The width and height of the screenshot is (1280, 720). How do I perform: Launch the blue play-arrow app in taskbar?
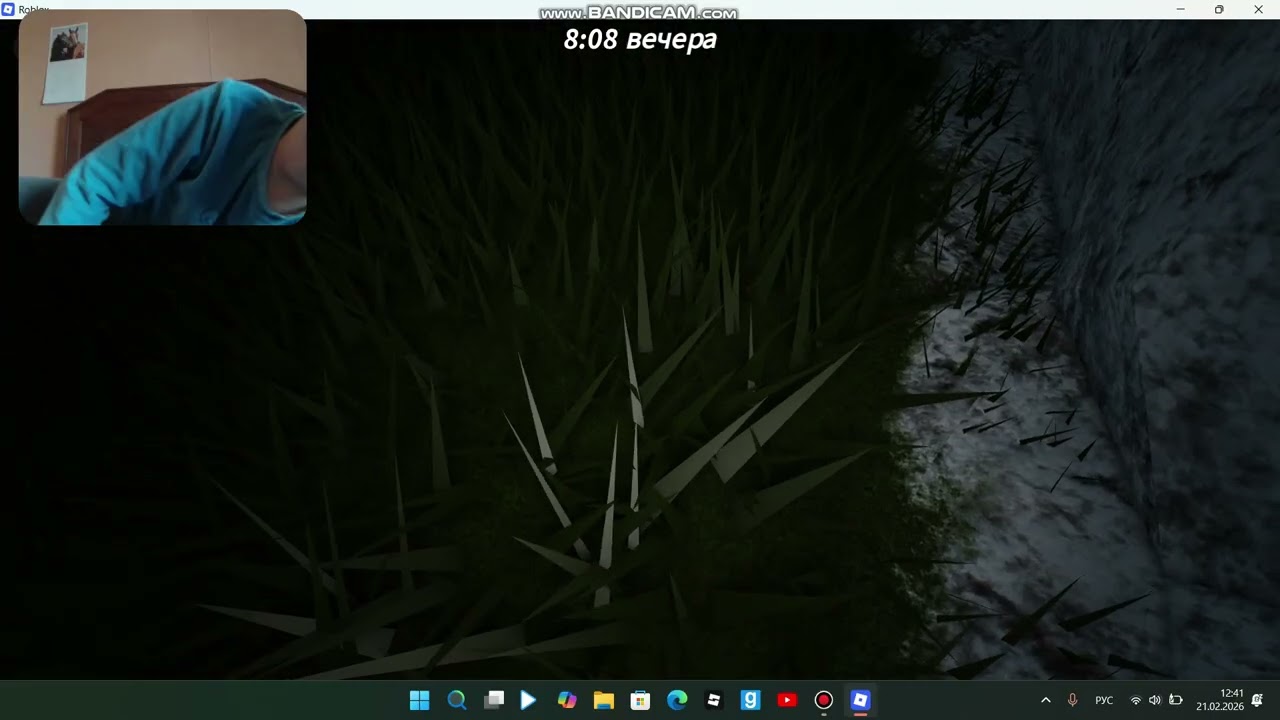(x=529, y=700)
